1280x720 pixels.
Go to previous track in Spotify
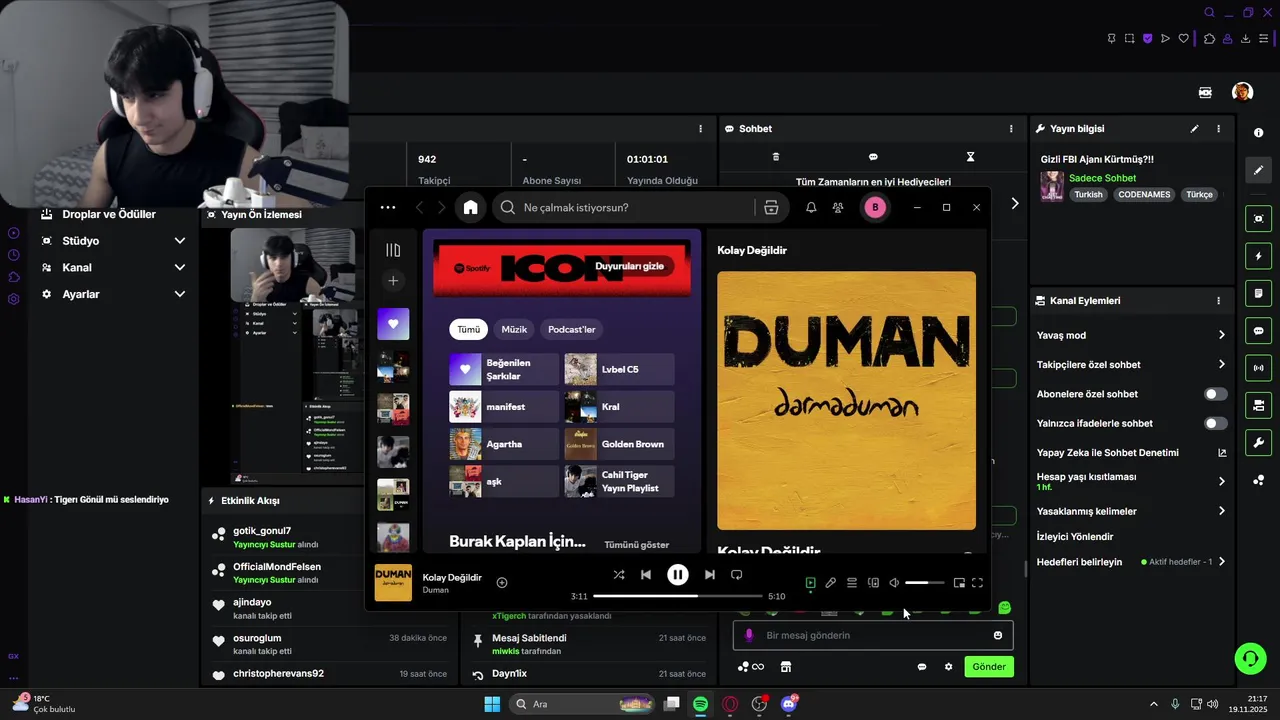tap(646, 575)
